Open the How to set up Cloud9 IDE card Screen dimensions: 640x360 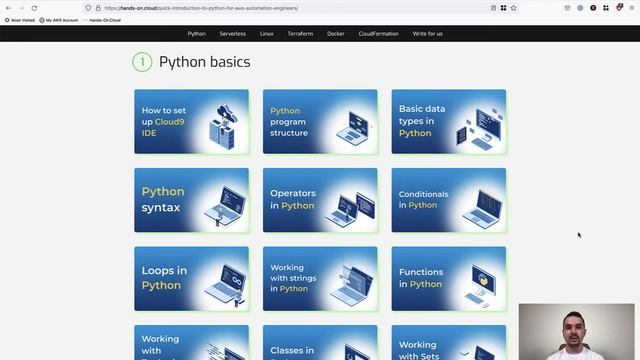pyautogui.click(x=191, y=122)
